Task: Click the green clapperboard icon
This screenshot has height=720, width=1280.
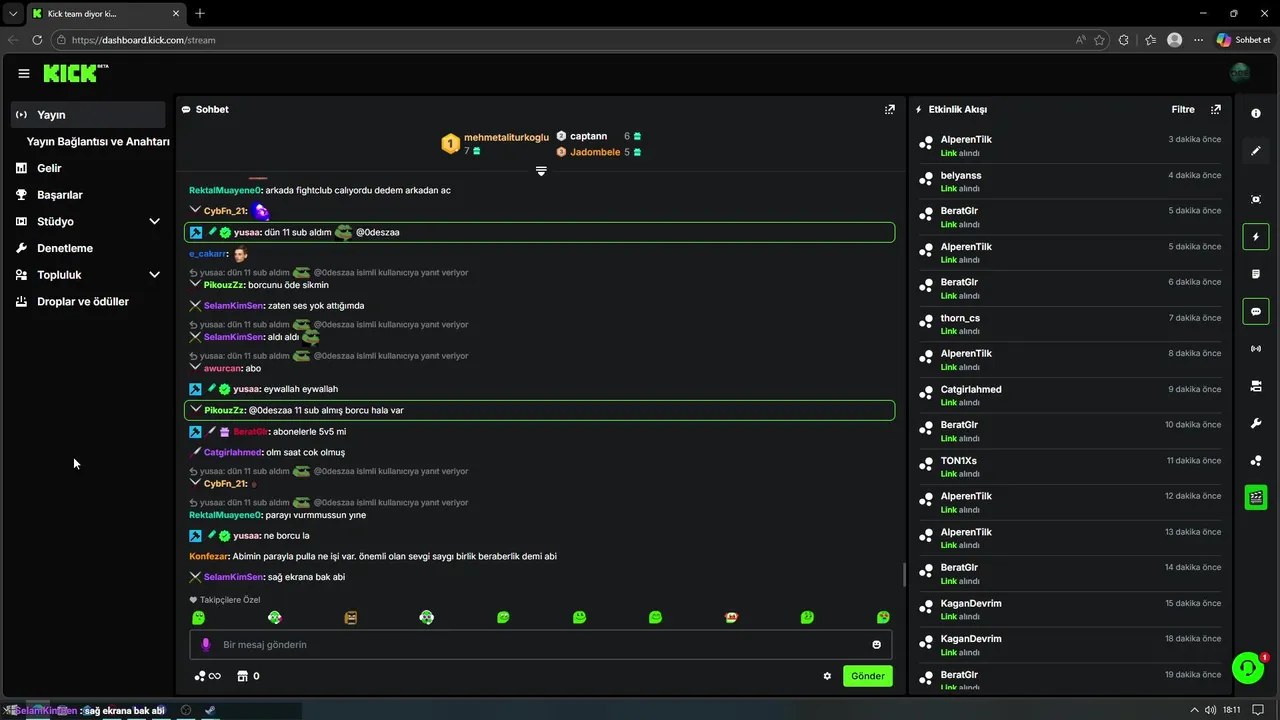Action: (x=1256, y=497)
